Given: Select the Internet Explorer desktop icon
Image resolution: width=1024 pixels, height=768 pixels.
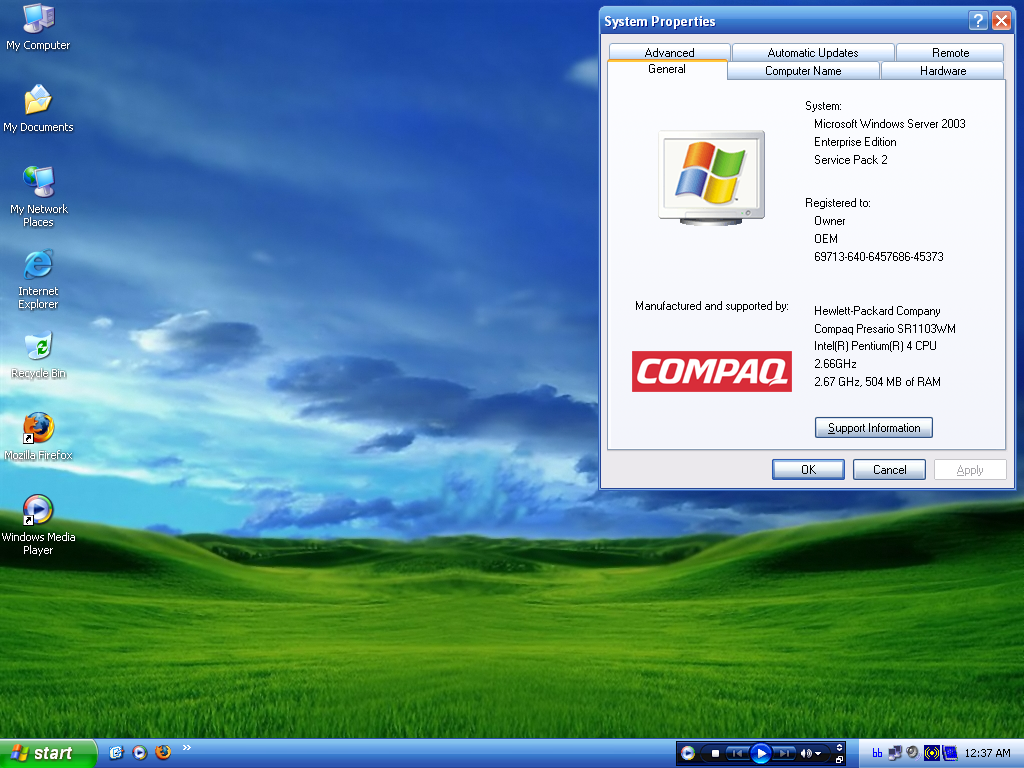Looking at the screenshot, I should tap(38, 279).
